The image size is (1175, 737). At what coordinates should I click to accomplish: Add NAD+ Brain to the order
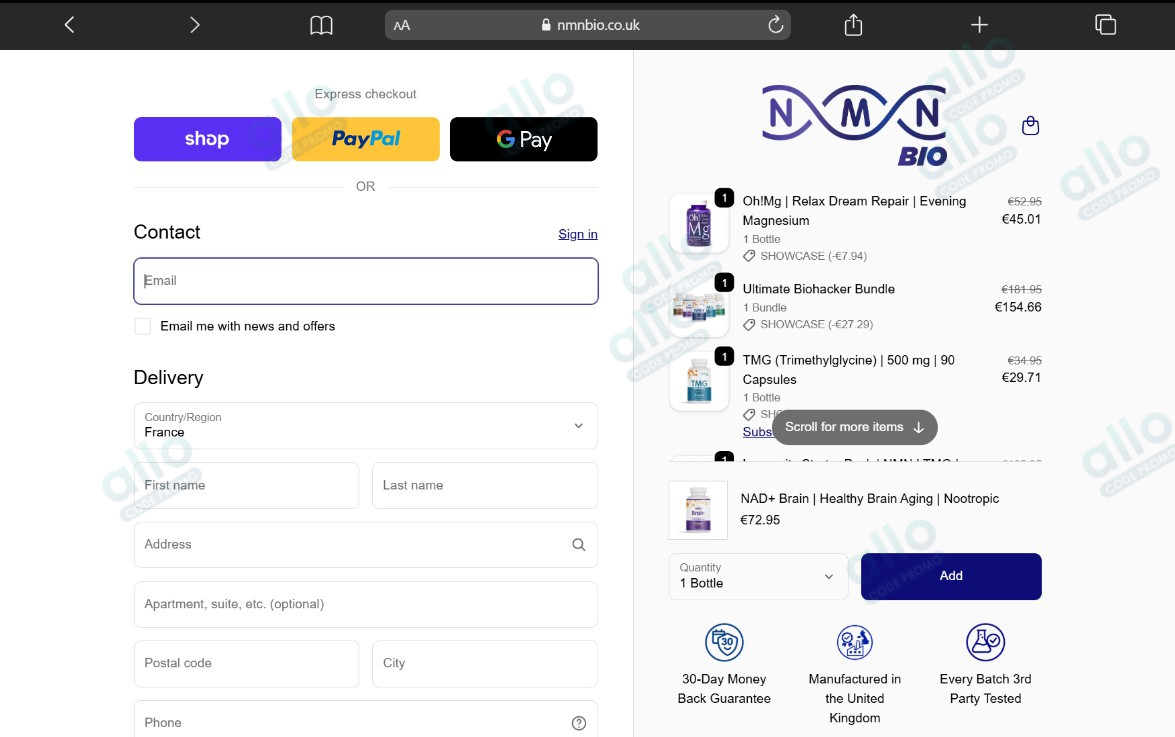point(950,576)
